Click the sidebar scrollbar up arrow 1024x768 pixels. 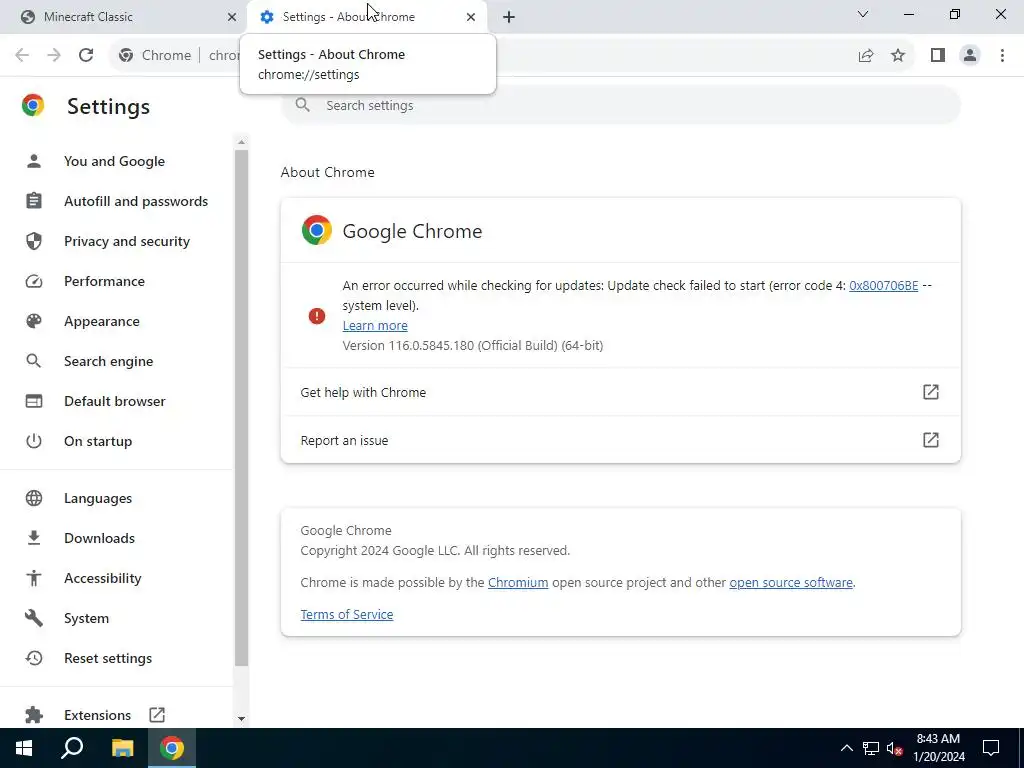(241, 142)
